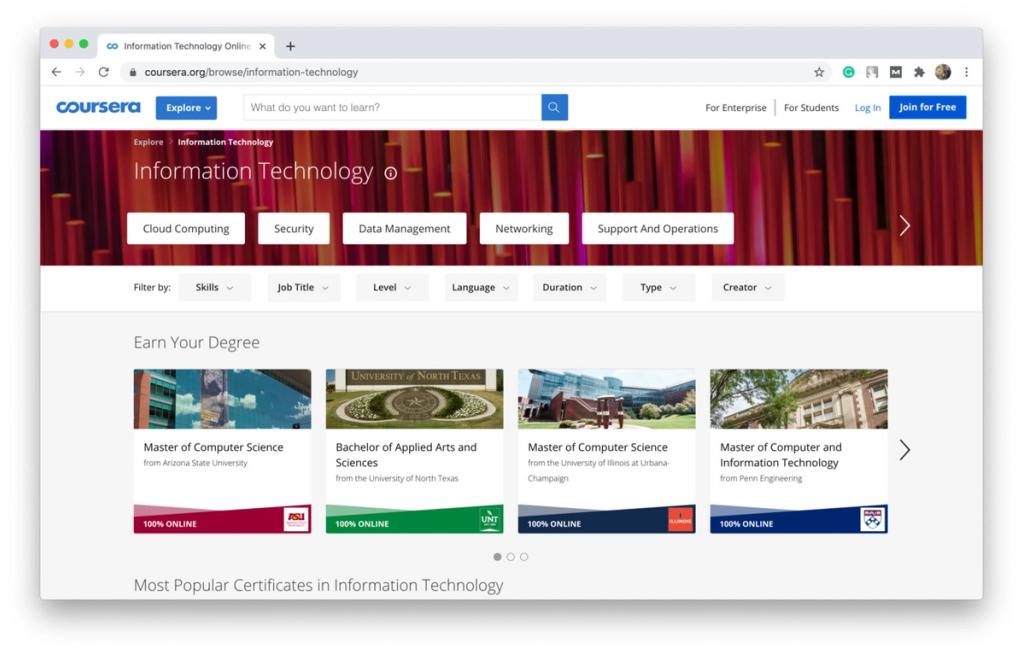The width and height of the screenshot is (1024, 654).
Task: Open Illinois campus building thumbnail
Action: tap(606, 399)
